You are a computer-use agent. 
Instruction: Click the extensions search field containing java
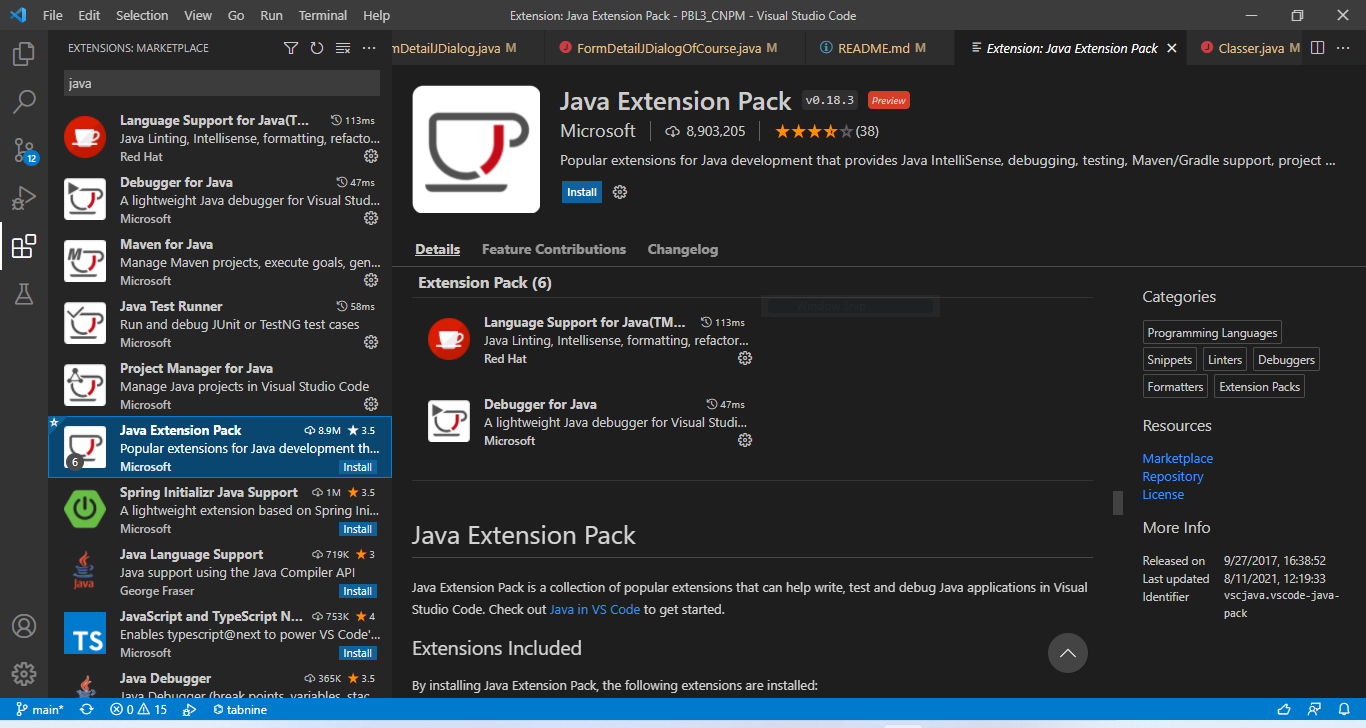(222, 83)
